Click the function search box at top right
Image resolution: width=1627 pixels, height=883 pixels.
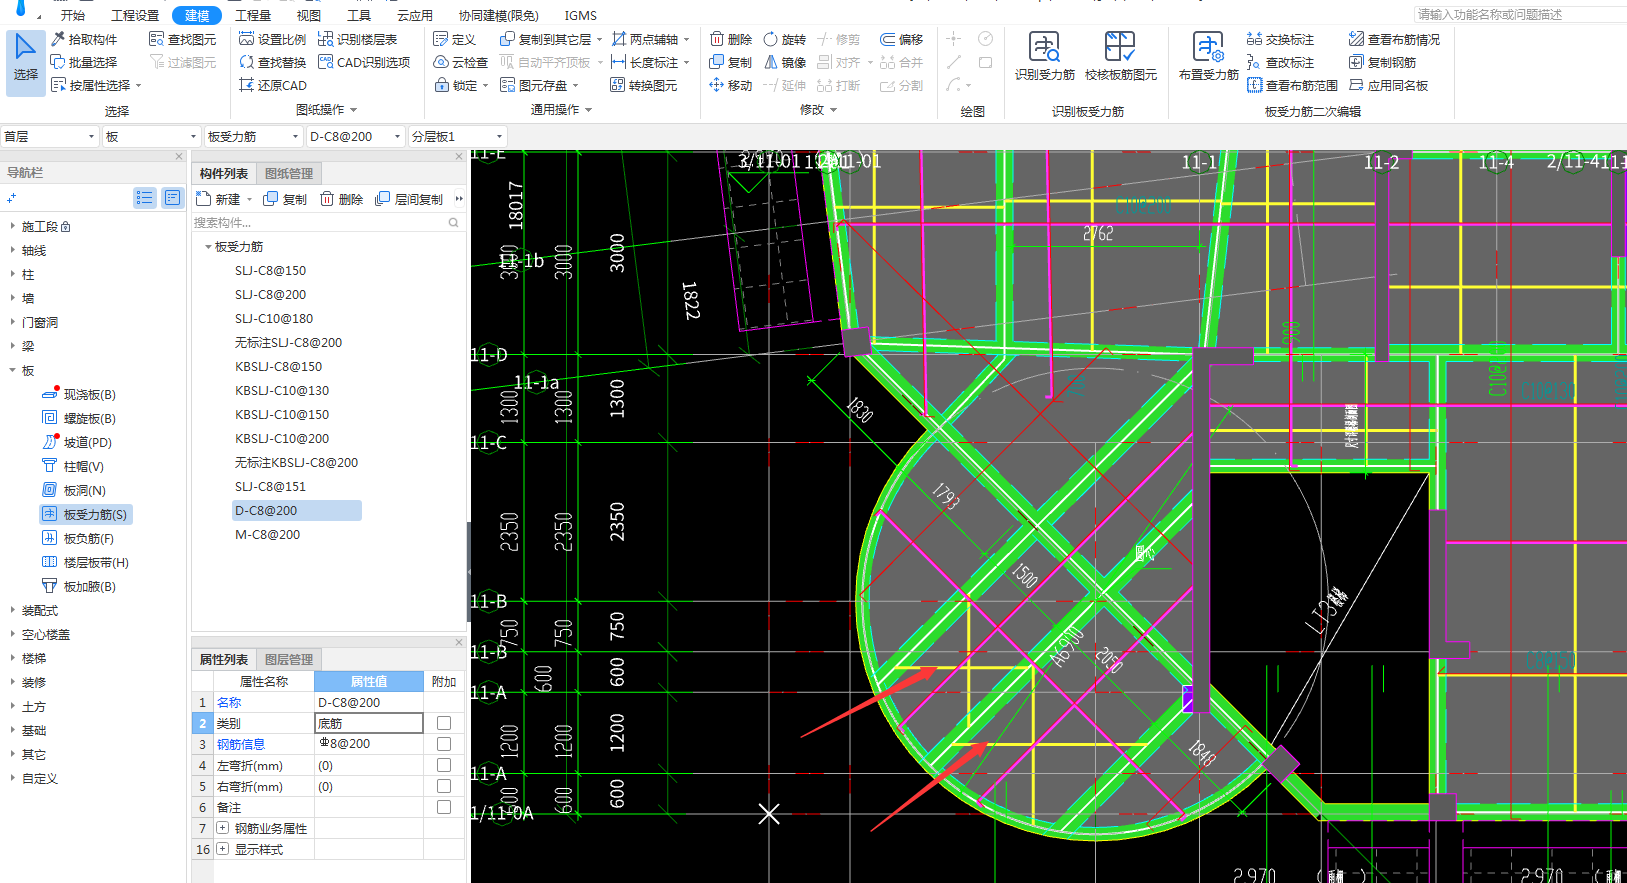pos(1520,14)
